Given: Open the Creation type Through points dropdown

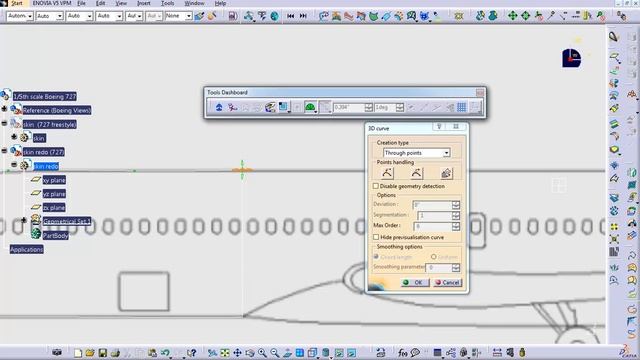Looking at the screenshot, I should pyautogui.click(x=417, y=153).
